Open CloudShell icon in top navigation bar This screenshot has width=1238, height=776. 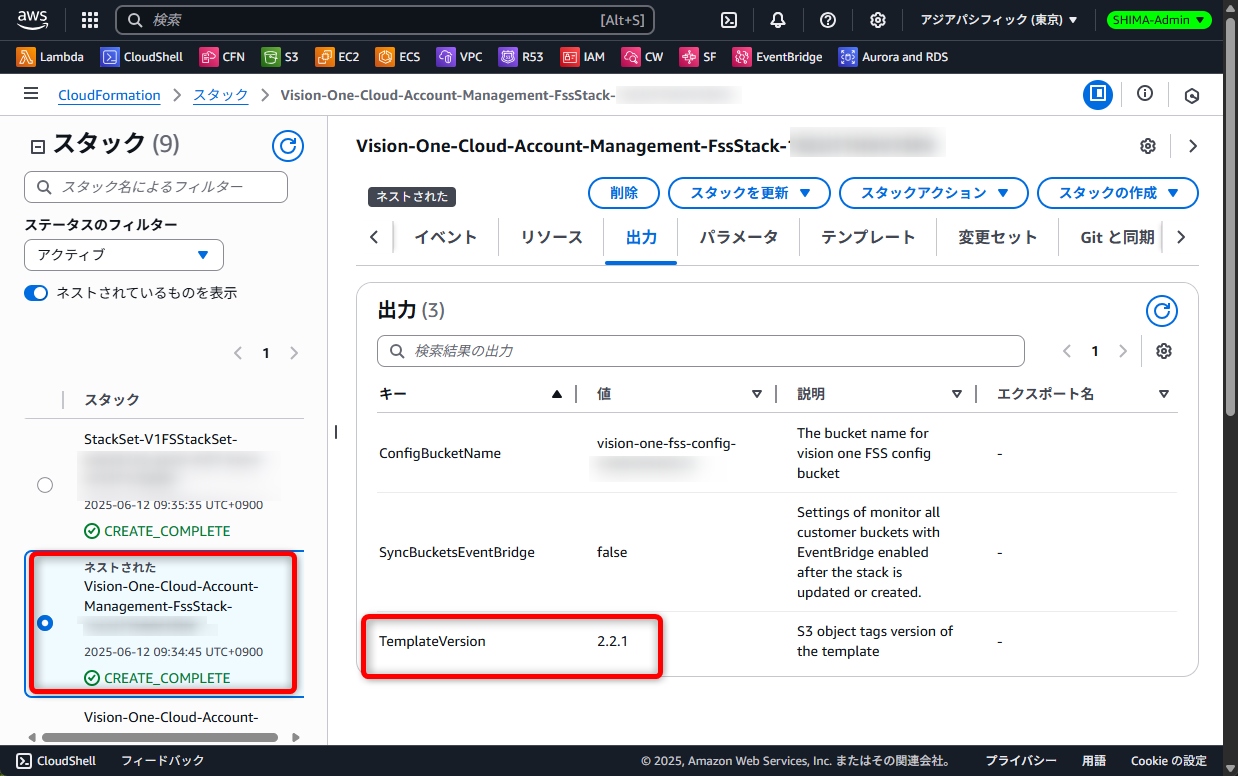coord(730,20)
